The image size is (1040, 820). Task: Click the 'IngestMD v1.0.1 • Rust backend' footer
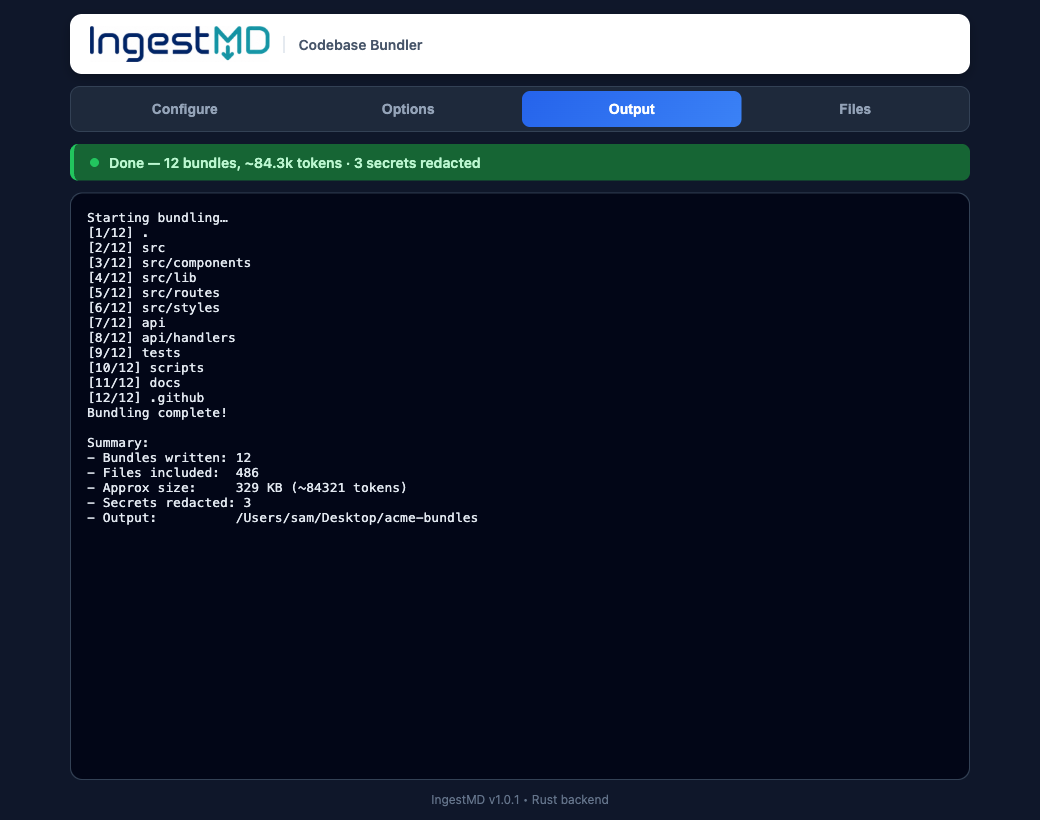point(520,799)
